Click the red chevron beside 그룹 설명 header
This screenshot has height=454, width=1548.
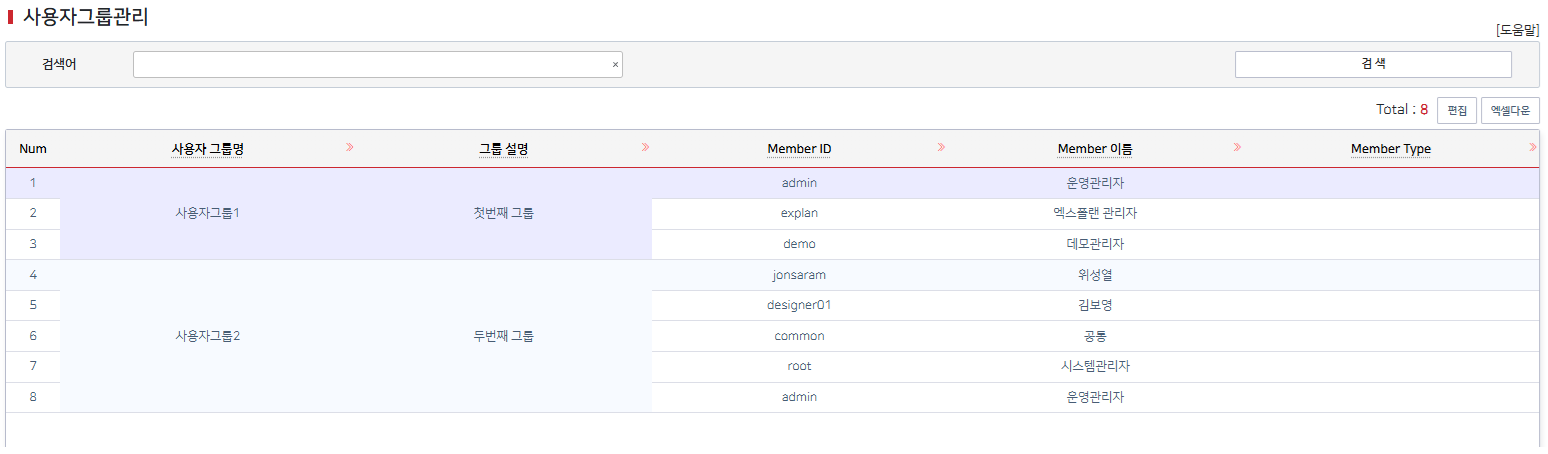[x=645, y=148]
